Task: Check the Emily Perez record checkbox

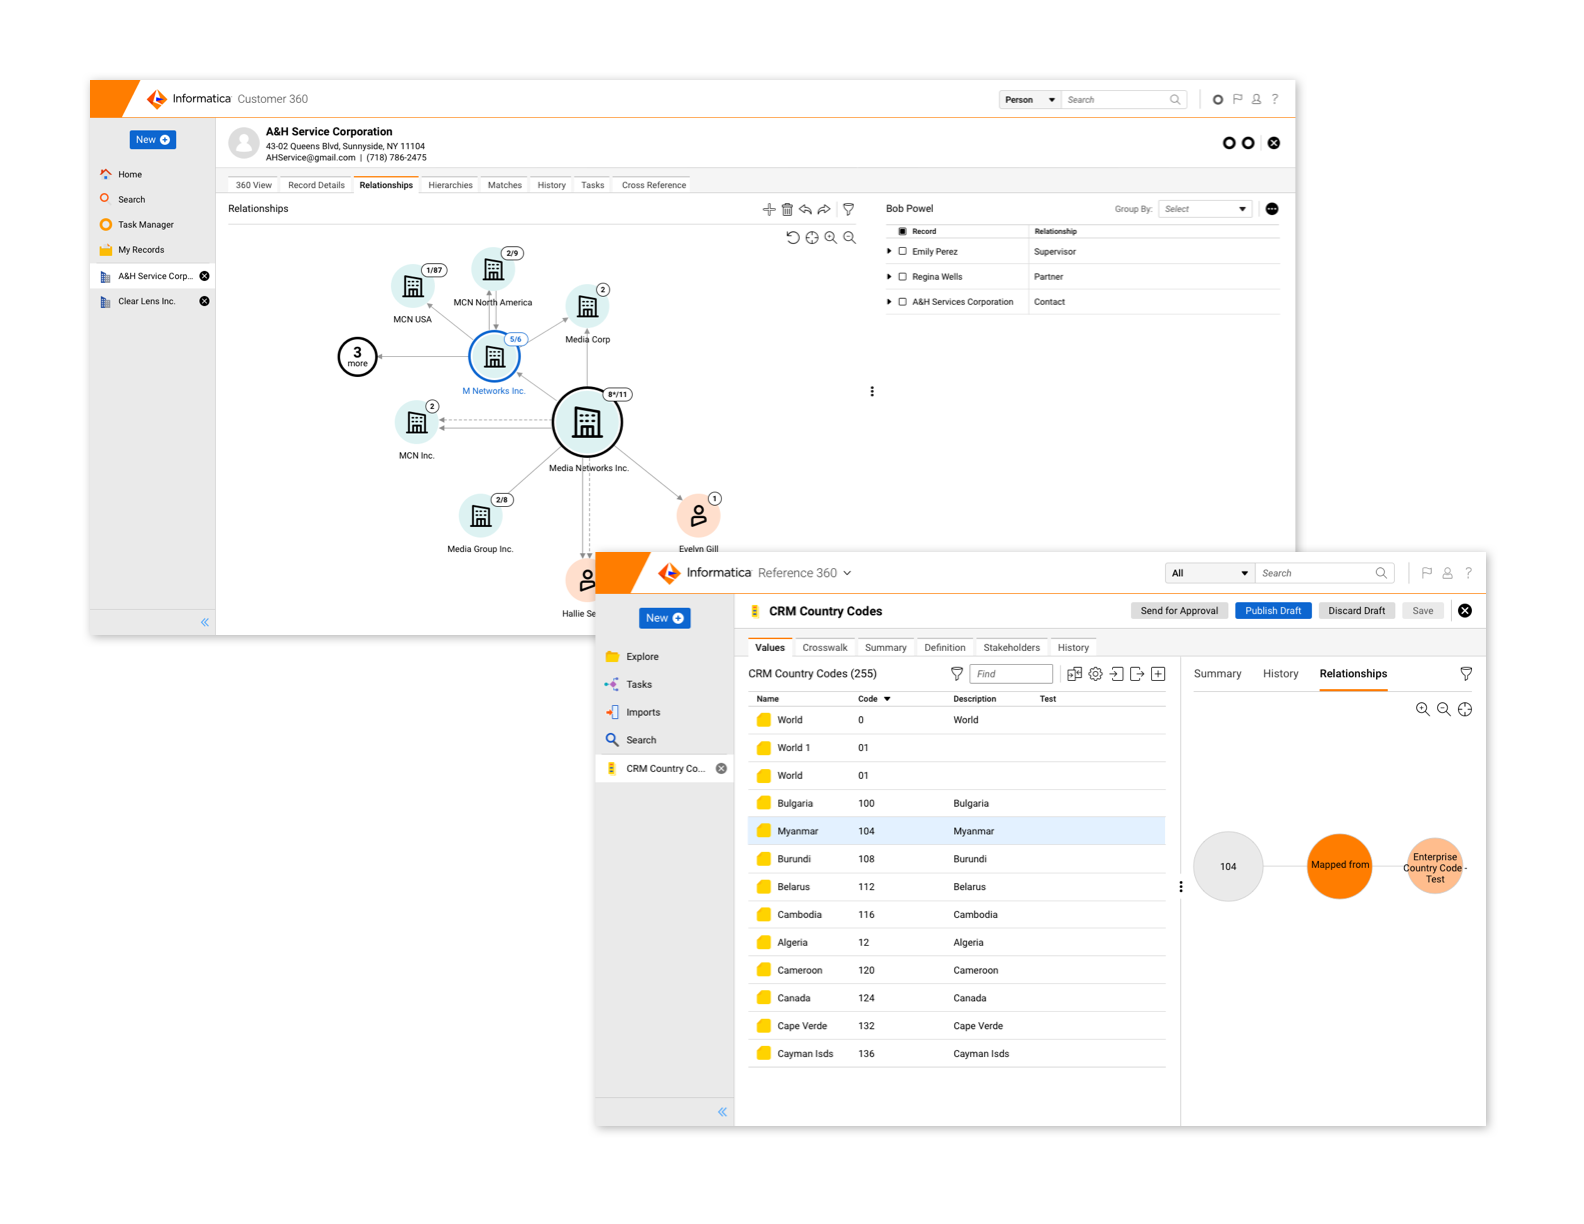Action: click(903, 252)
